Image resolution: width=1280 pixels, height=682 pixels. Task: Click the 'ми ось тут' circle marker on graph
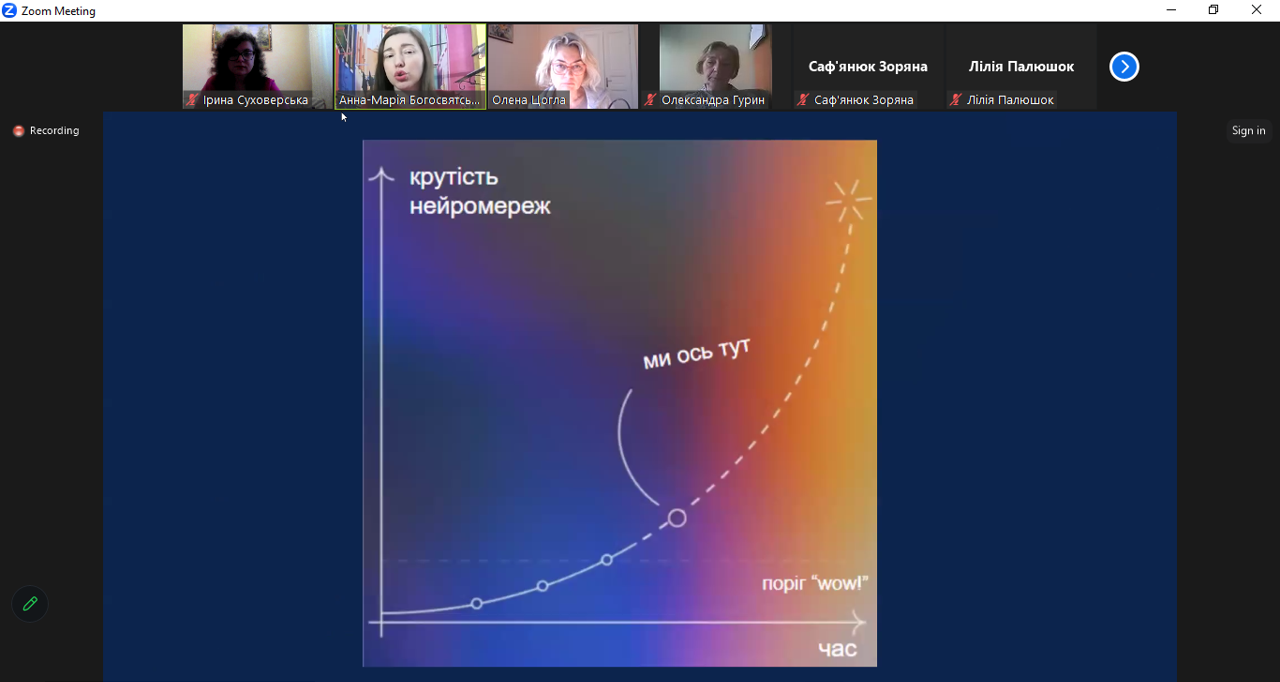click(x=677, y=518)
